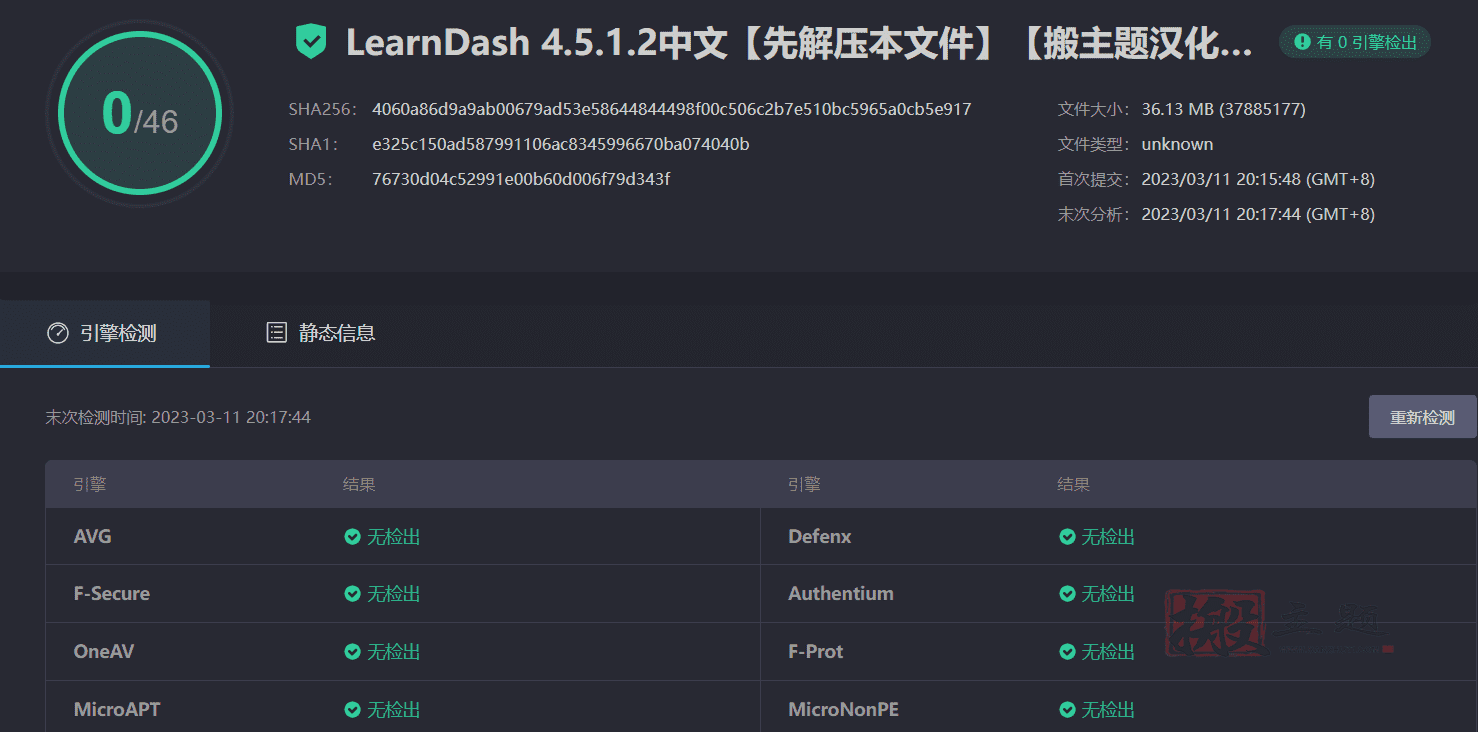Click the F-Secure engine name
The width and height of the screenshot is (1478, 732).
pos(112,594)
